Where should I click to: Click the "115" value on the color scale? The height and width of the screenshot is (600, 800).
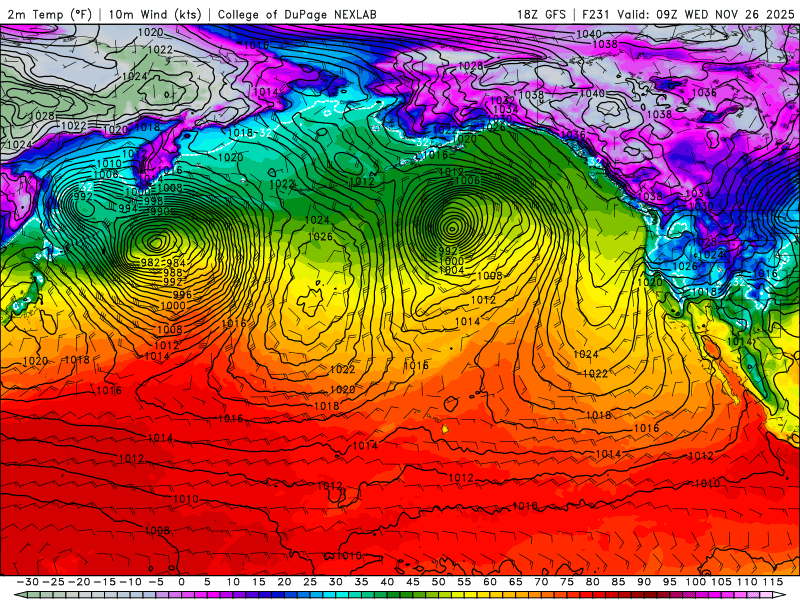[772, 582]
